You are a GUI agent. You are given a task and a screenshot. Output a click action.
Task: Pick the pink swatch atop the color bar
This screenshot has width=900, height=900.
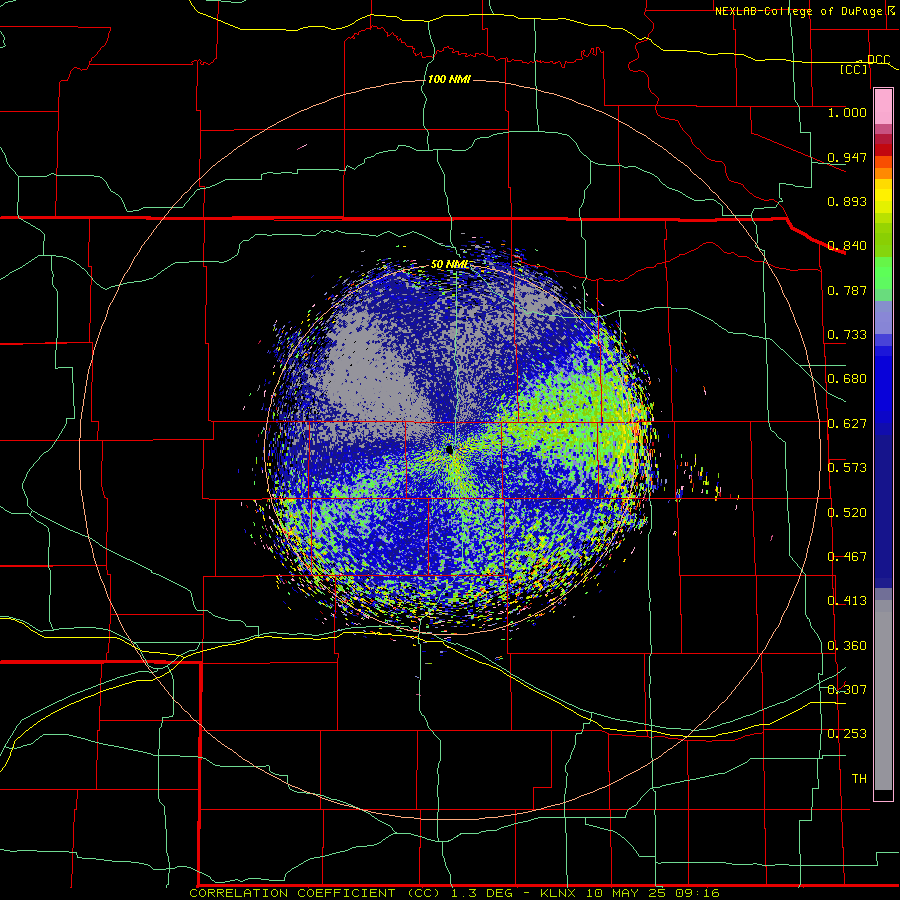click(x=883, y=107)
